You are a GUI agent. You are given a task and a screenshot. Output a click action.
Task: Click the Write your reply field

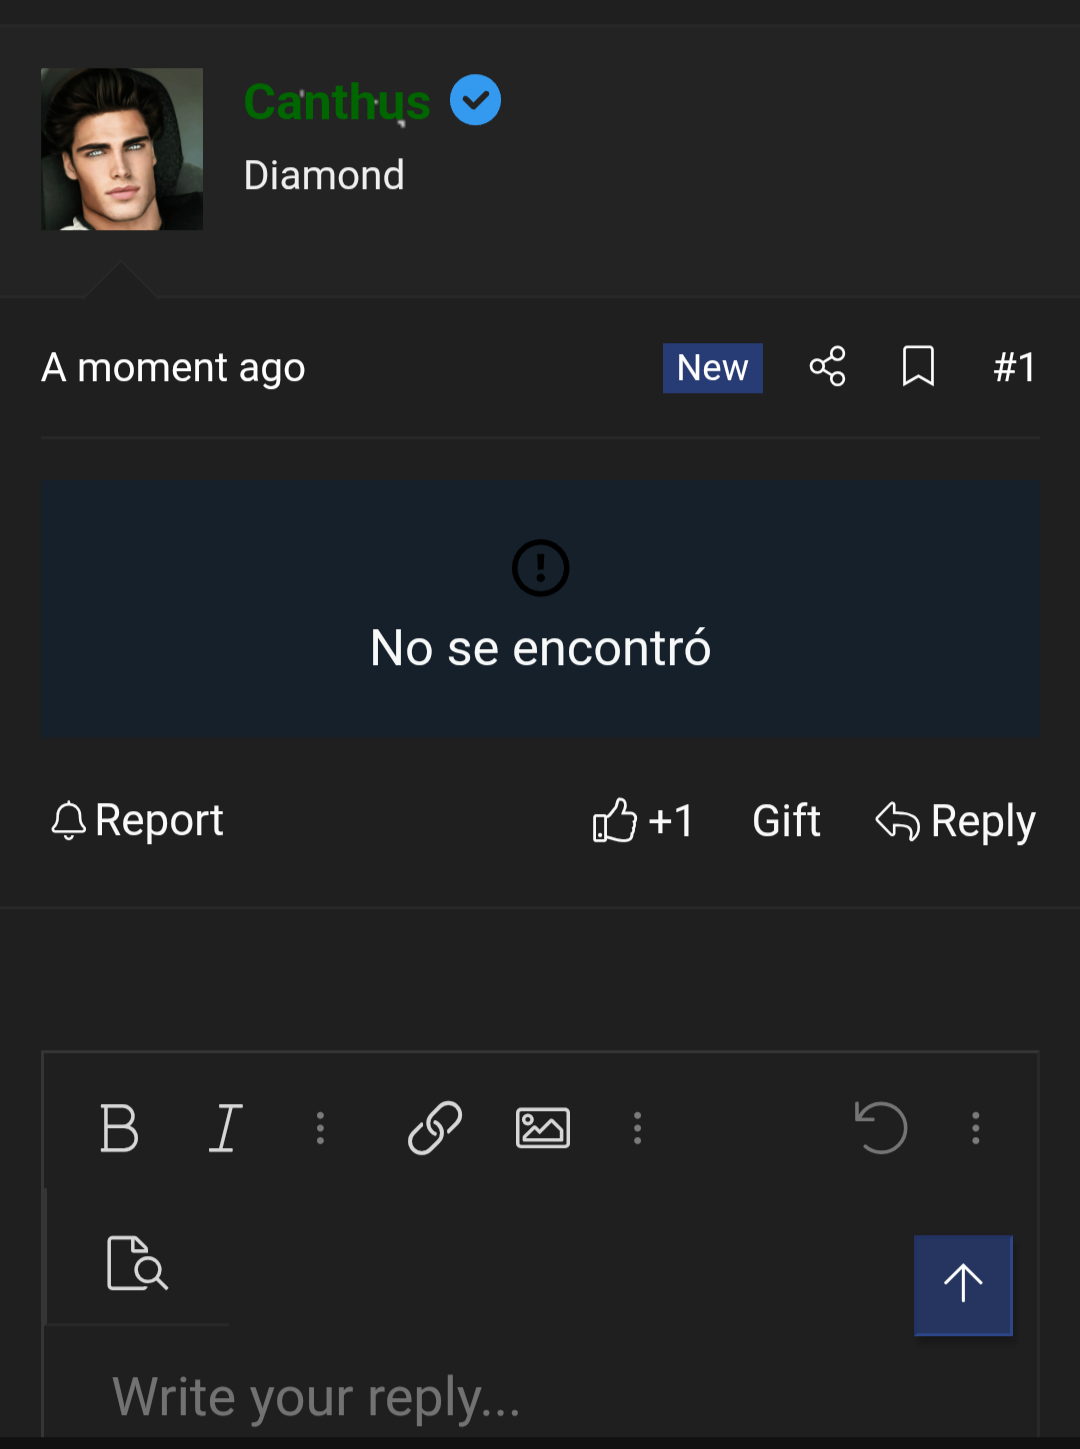316,1396
